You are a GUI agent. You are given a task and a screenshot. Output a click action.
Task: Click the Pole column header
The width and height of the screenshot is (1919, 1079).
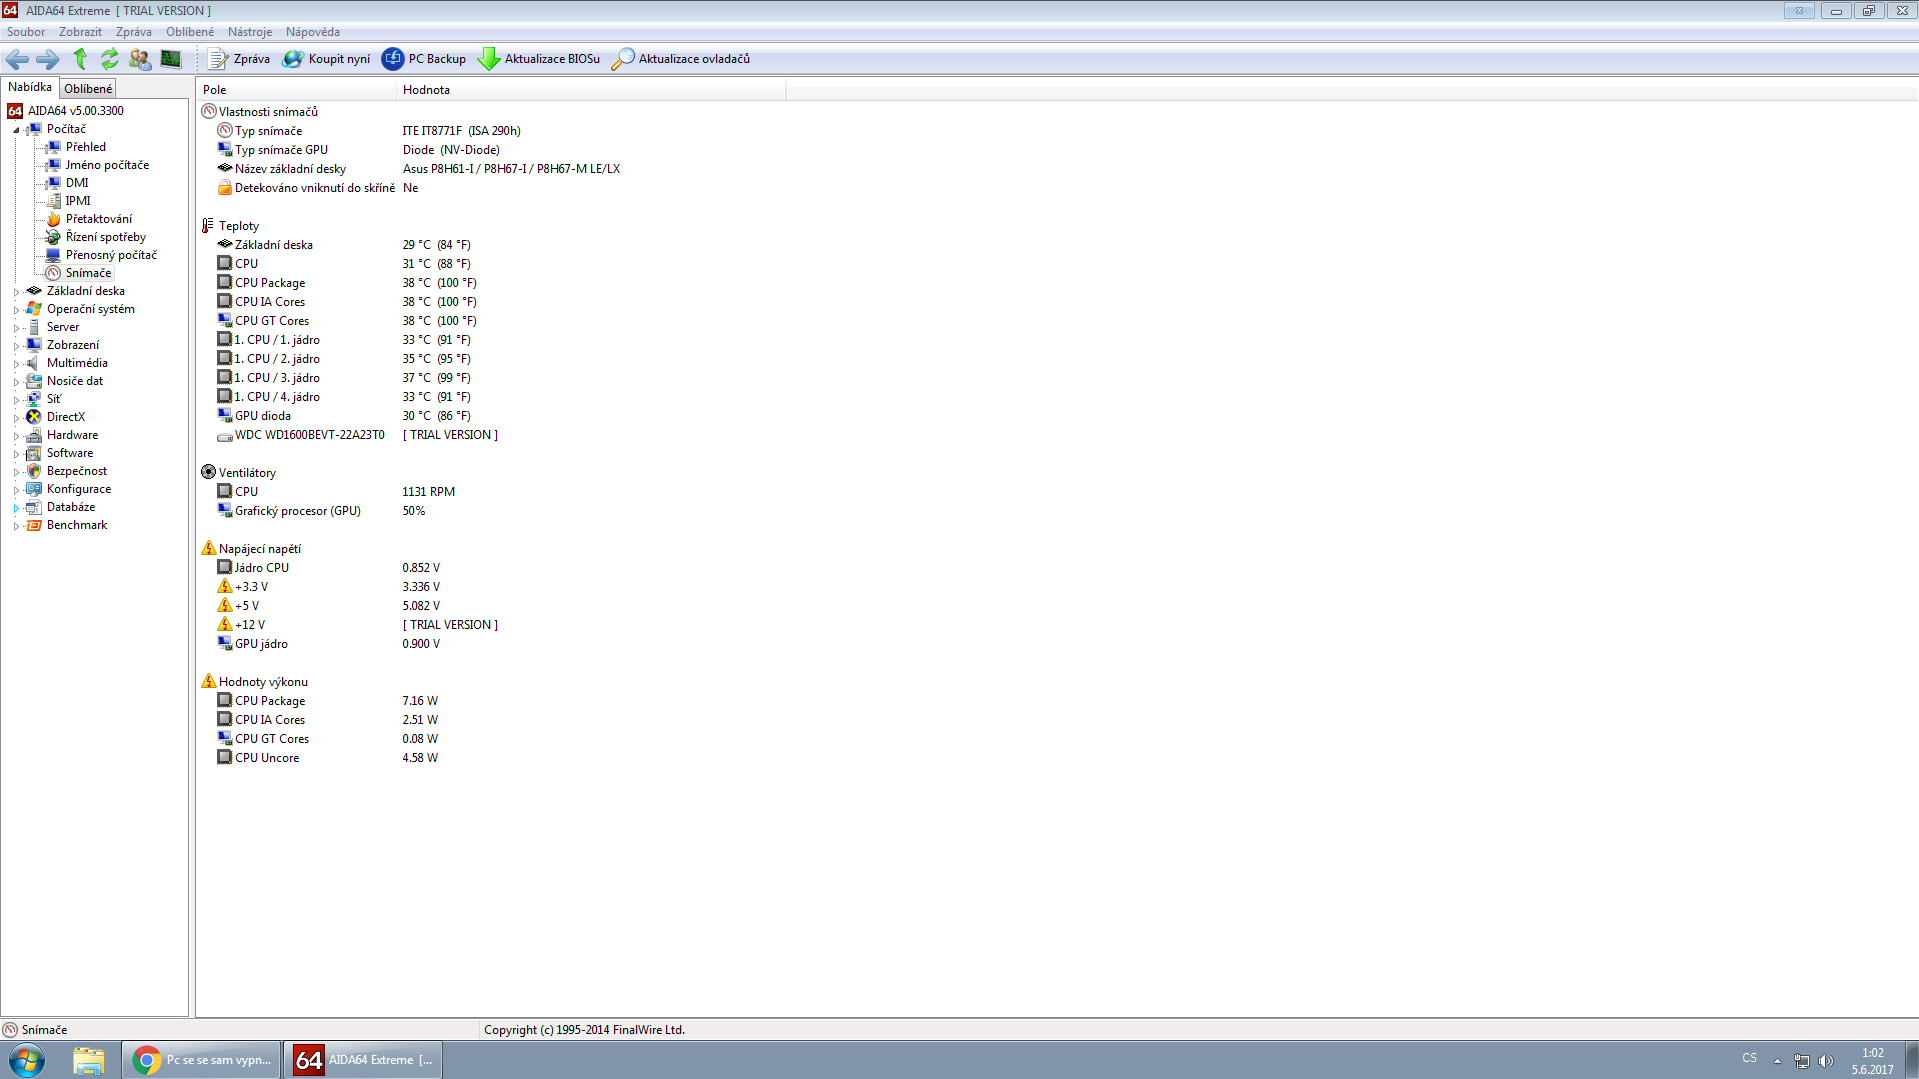pos(296,90)
